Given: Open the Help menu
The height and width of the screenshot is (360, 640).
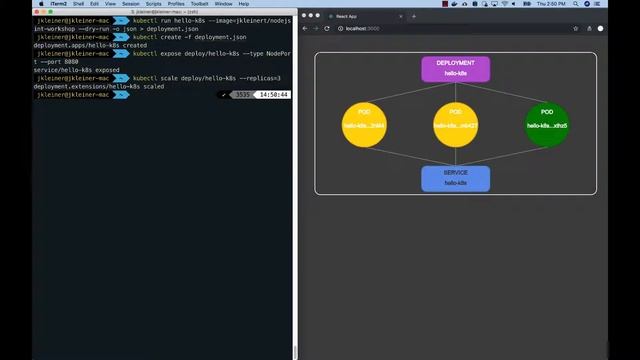Looking at the screenshot, I should pos(244,4).
